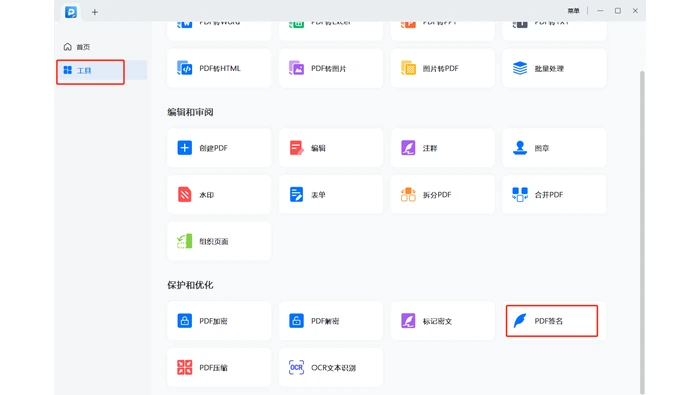
Task: Select the 表单 form tool
Action: tap(331, 195)
